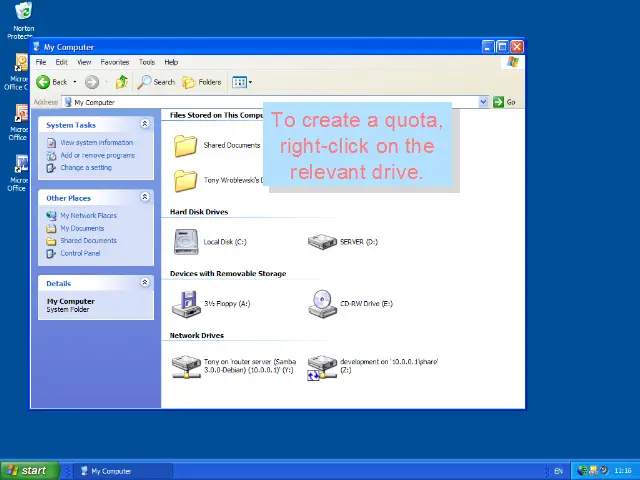Click the Add or remove programs icon
The height and width of the screenshot is (480, 640).
[51, 156]
